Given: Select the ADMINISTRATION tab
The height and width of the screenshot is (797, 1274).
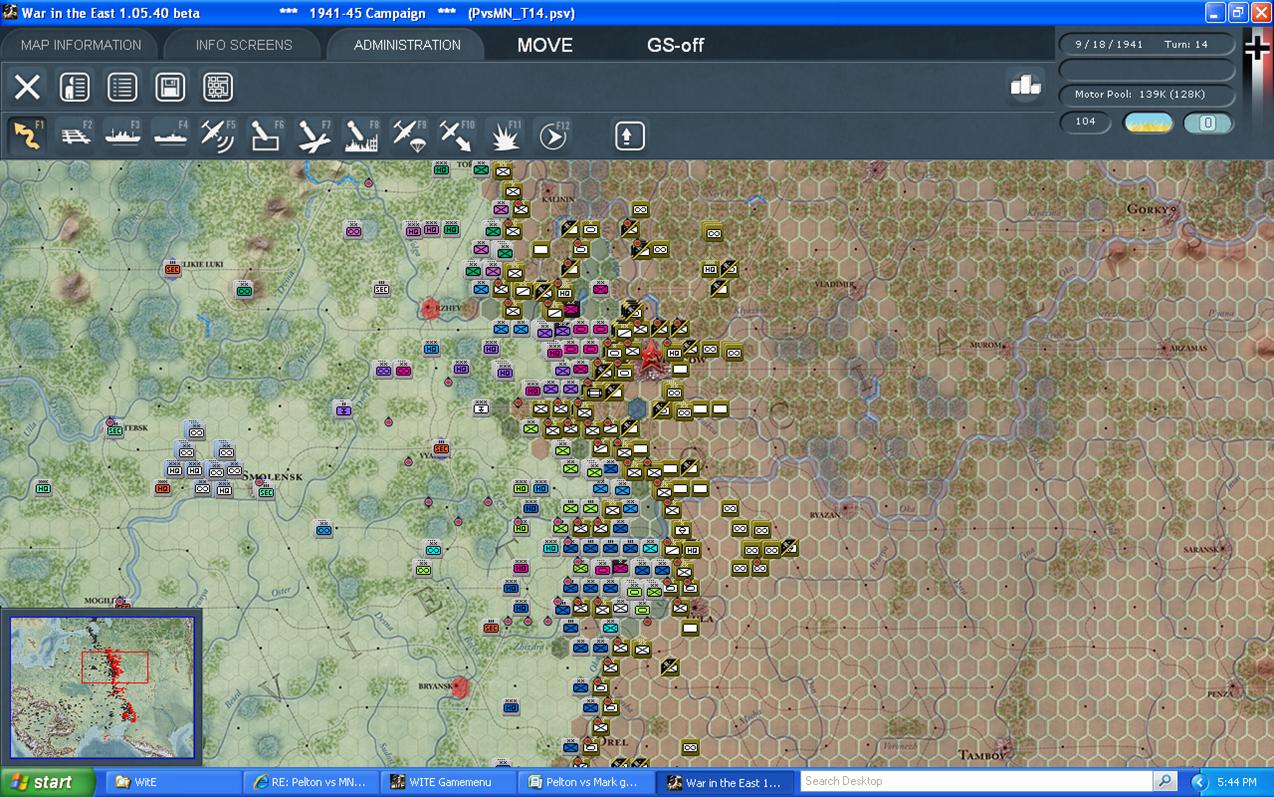Looking at the screenshot, I should [x=407, y=45].
